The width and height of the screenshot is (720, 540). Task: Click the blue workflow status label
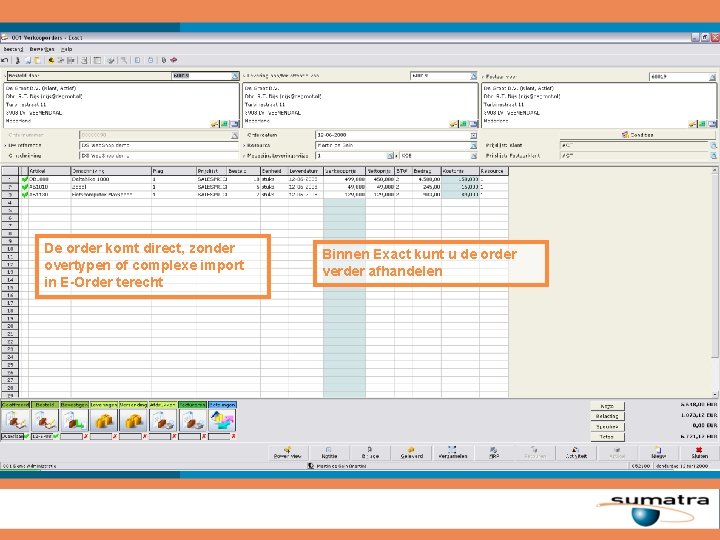[222, 405]
